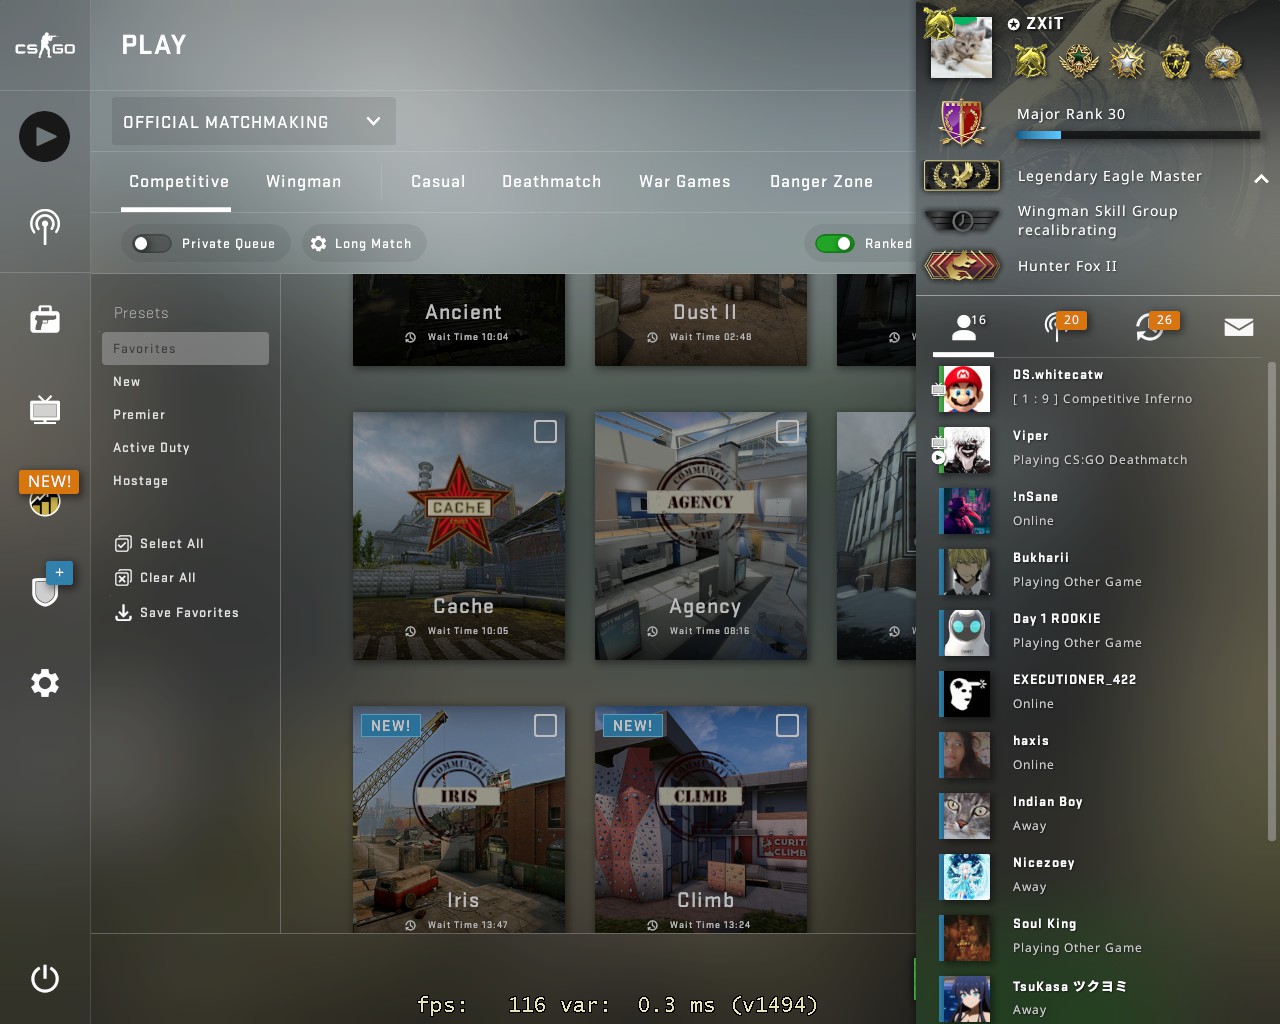Check the Cache map checkbox
1280x1024 pixels.
click(545, 431)
